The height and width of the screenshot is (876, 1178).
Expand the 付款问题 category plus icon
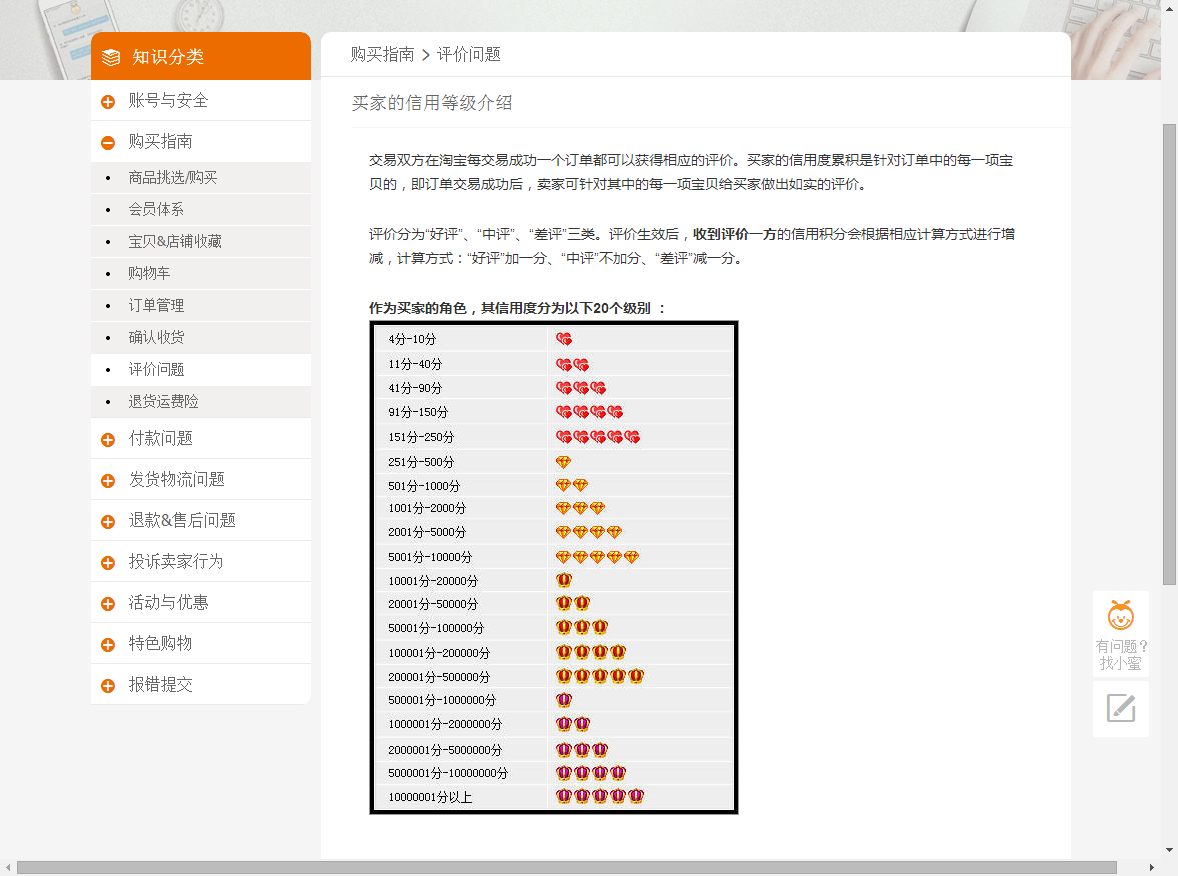tap(108, 440)
